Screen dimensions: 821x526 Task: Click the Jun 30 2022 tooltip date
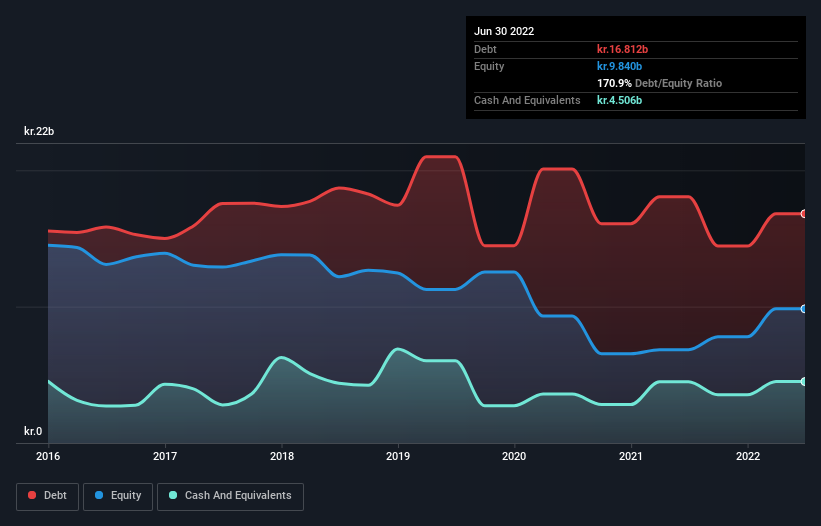tap(504, 31)
